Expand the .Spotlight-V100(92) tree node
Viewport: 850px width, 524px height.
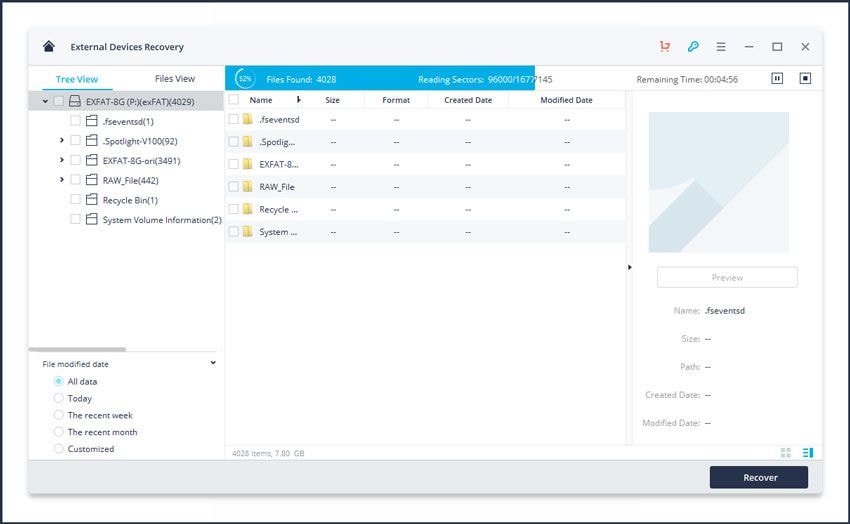point(62,140)
